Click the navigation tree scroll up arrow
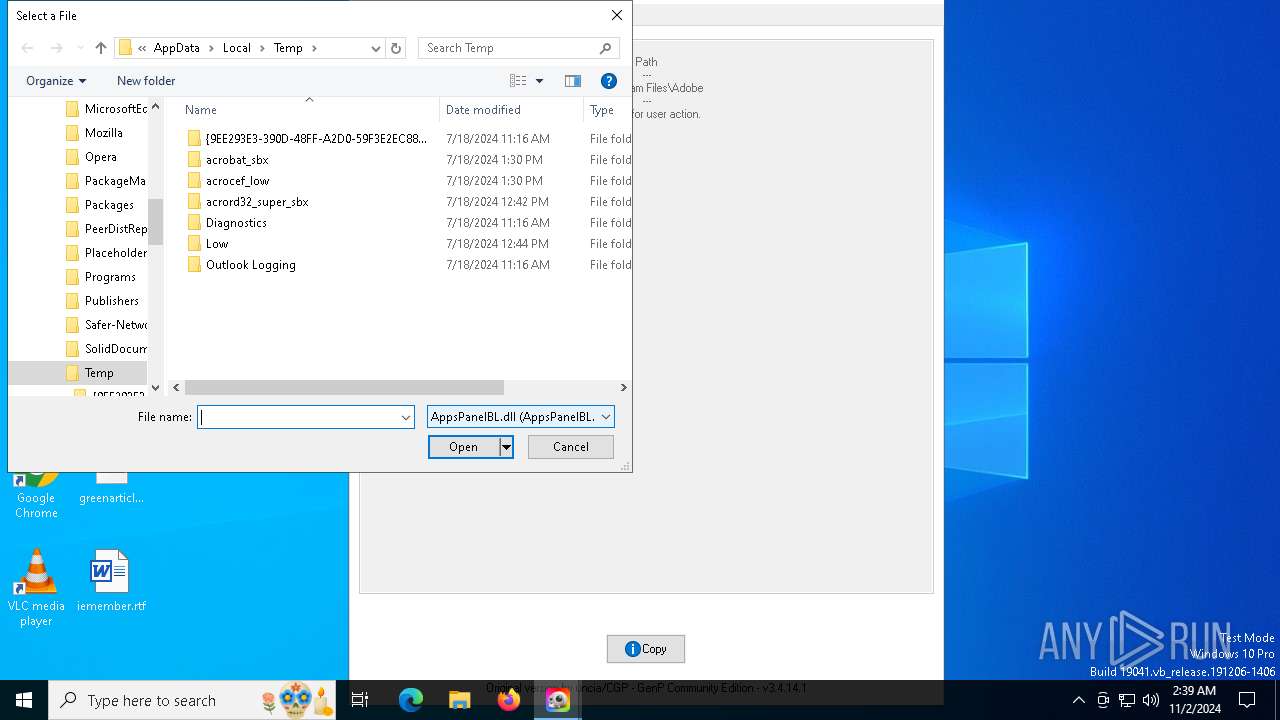Viewport: 1280px width, 720px height. coord(155,106)
